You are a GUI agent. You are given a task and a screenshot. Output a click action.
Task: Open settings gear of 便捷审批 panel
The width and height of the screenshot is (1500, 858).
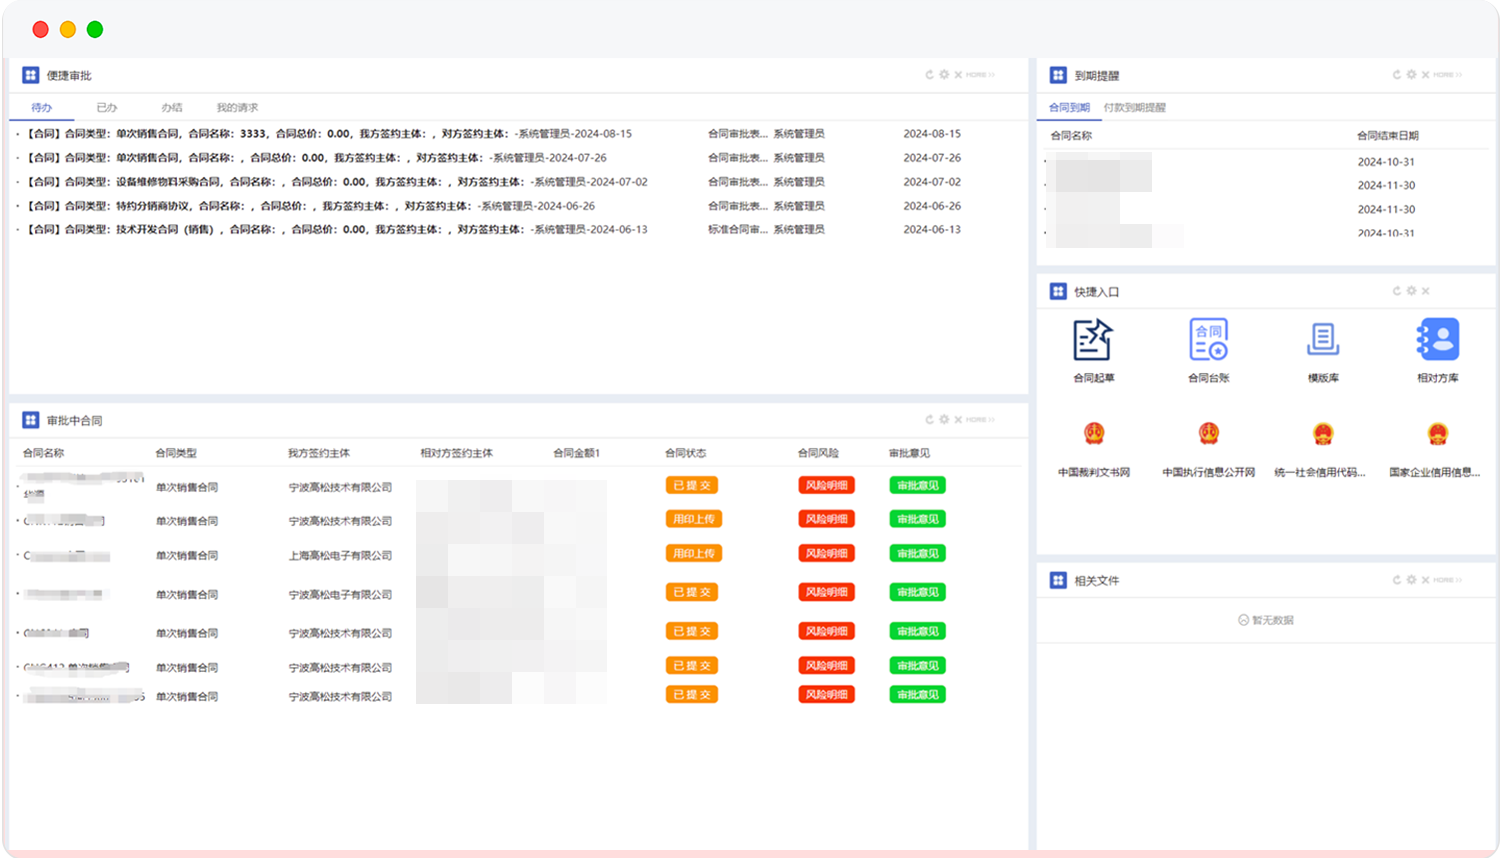click(x=944, y=75)
